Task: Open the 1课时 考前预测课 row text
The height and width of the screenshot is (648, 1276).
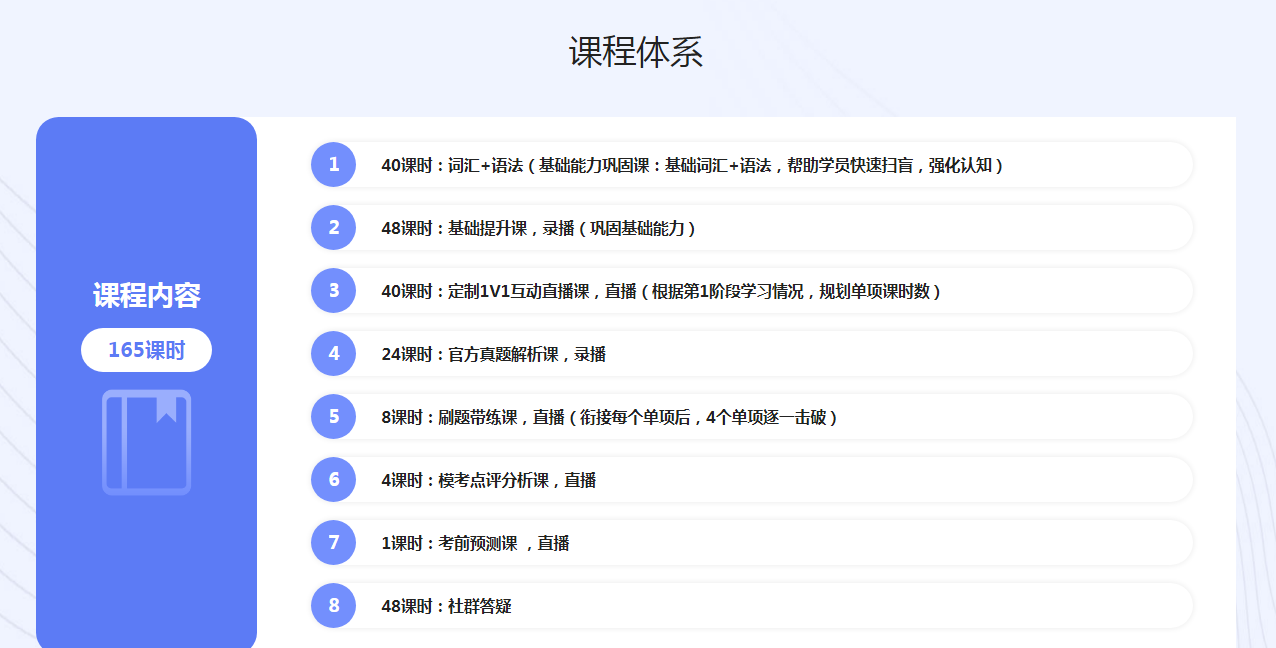Action: (475, 544)
